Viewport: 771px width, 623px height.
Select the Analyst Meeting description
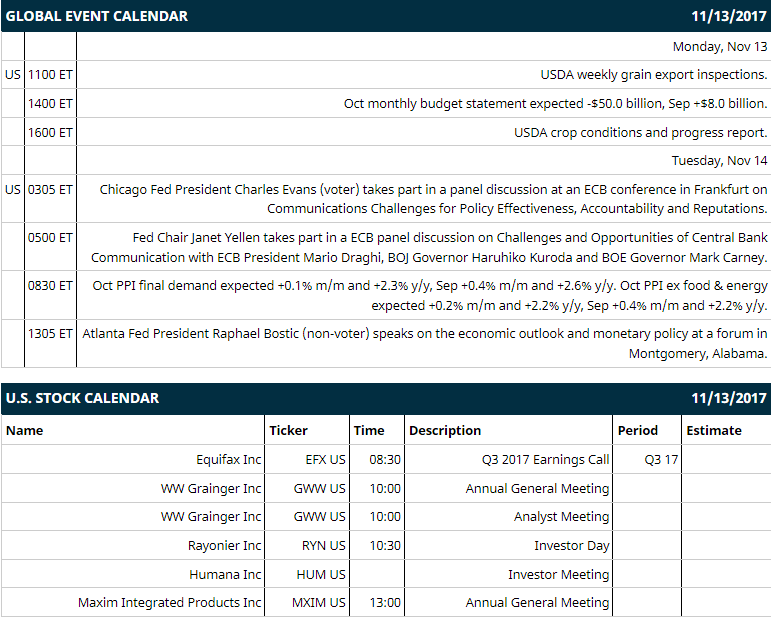(x=562, y=517)
